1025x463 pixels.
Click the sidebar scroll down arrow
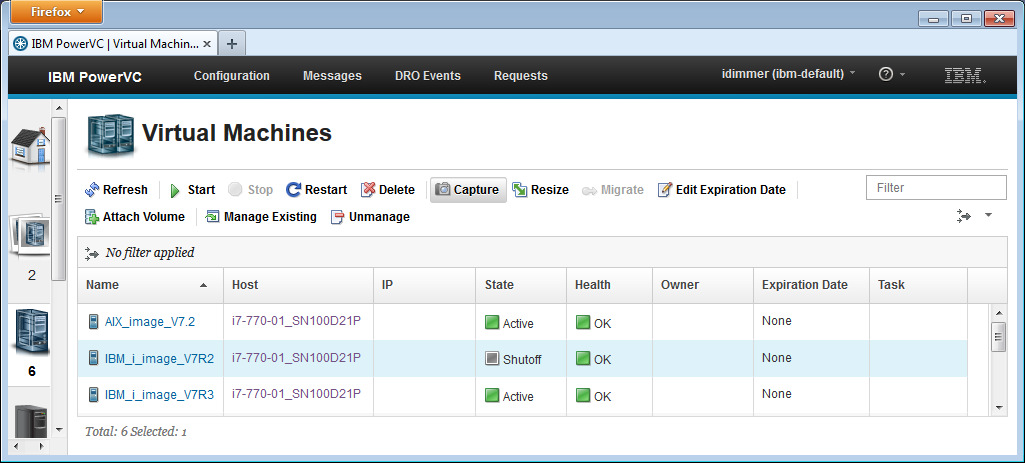tap(59, 430)
